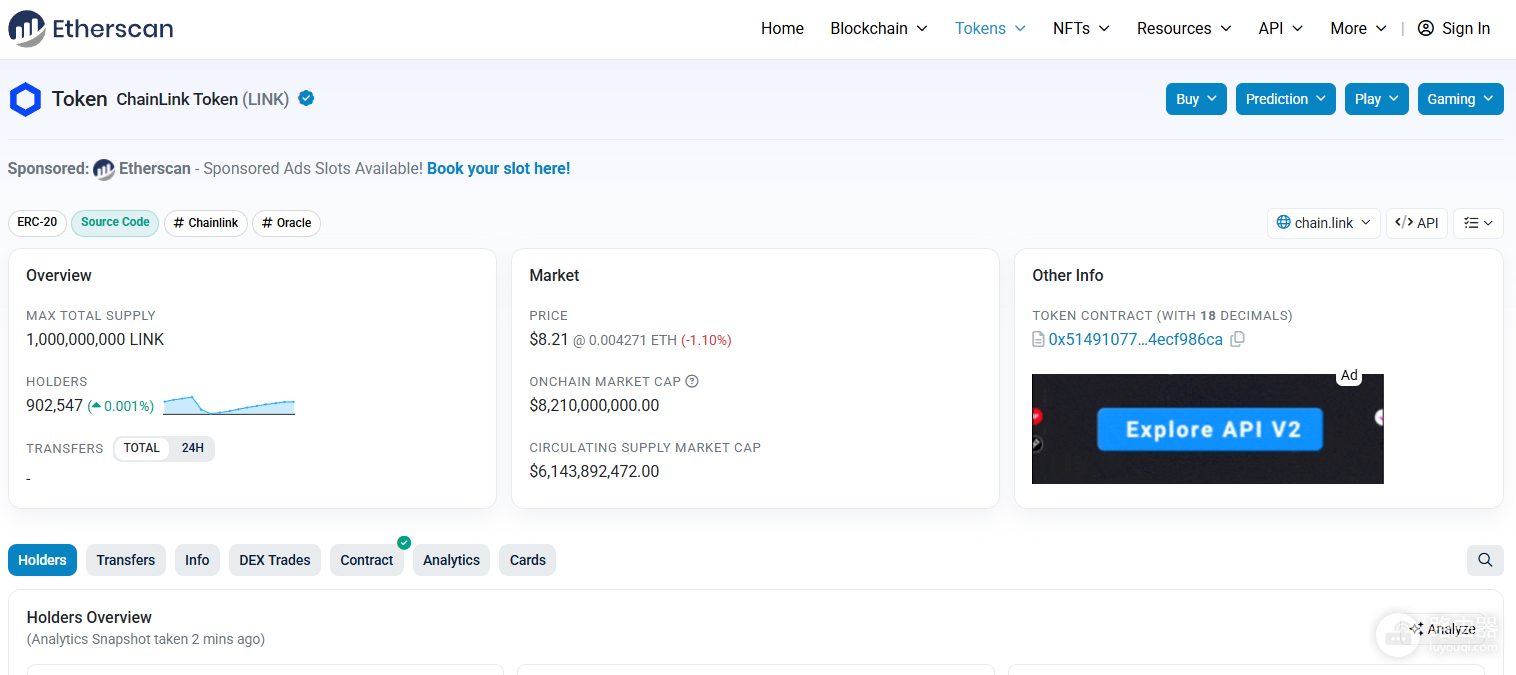1516x675 pixels.
Task: Click the Analyze button
Action: pyautogui.click(x=1442, y=629)
